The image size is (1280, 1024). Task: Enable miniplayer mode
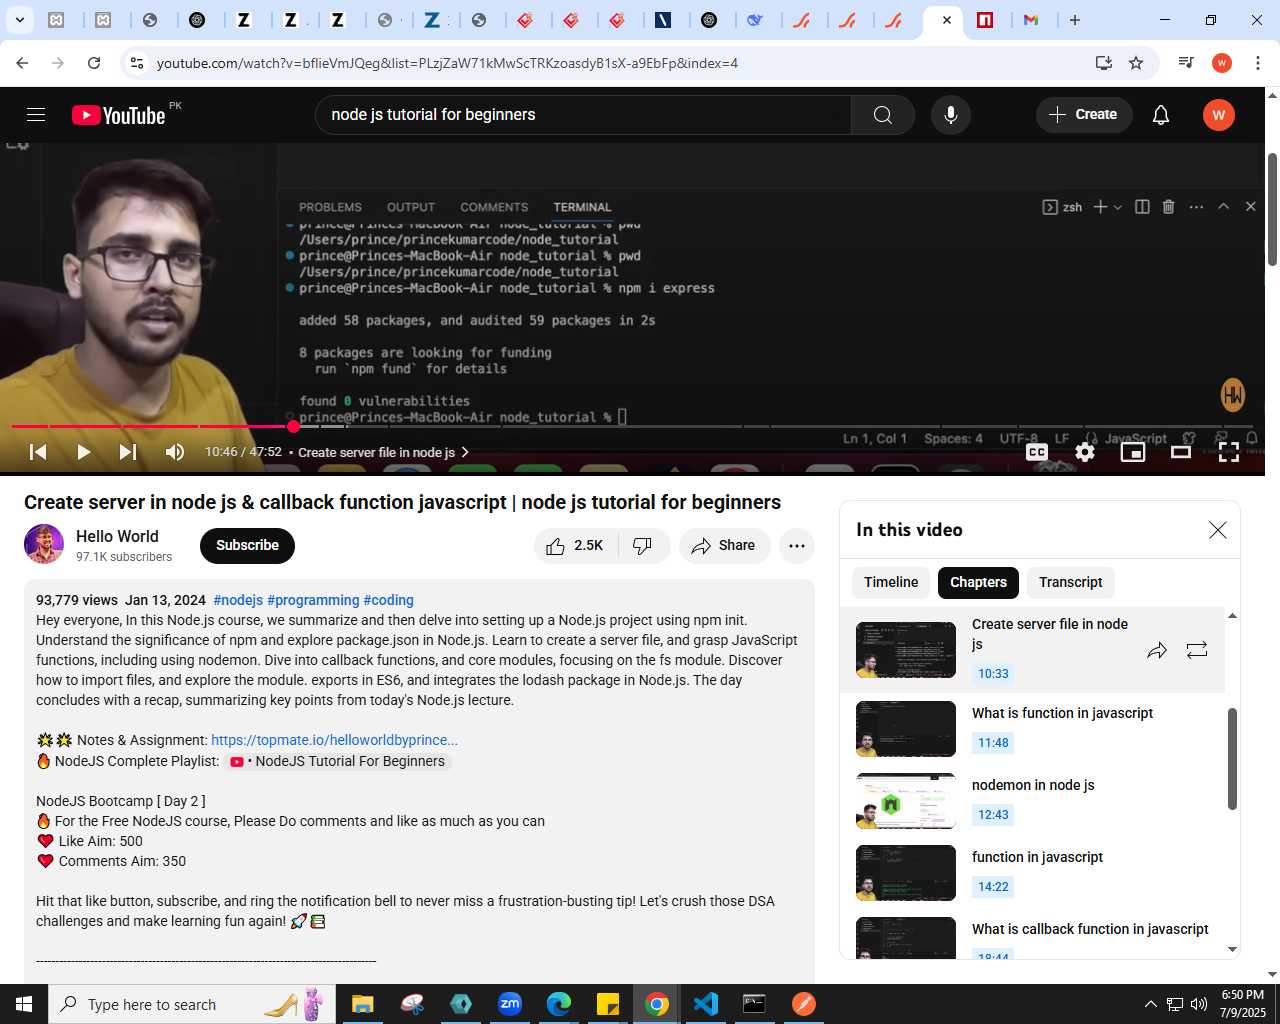tap(1133, 452)
